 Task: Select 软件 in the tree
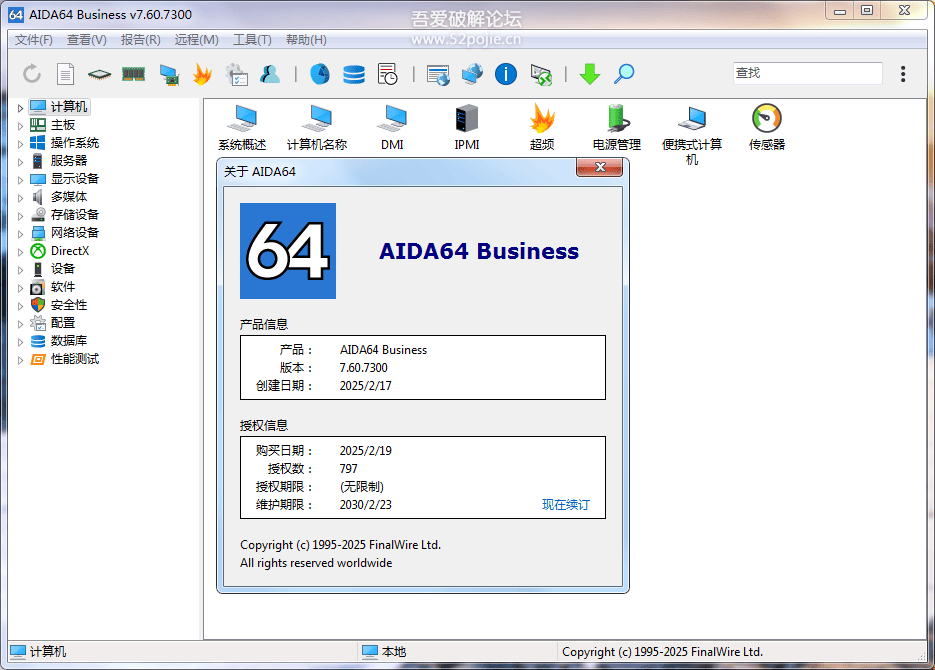(63, 287)
